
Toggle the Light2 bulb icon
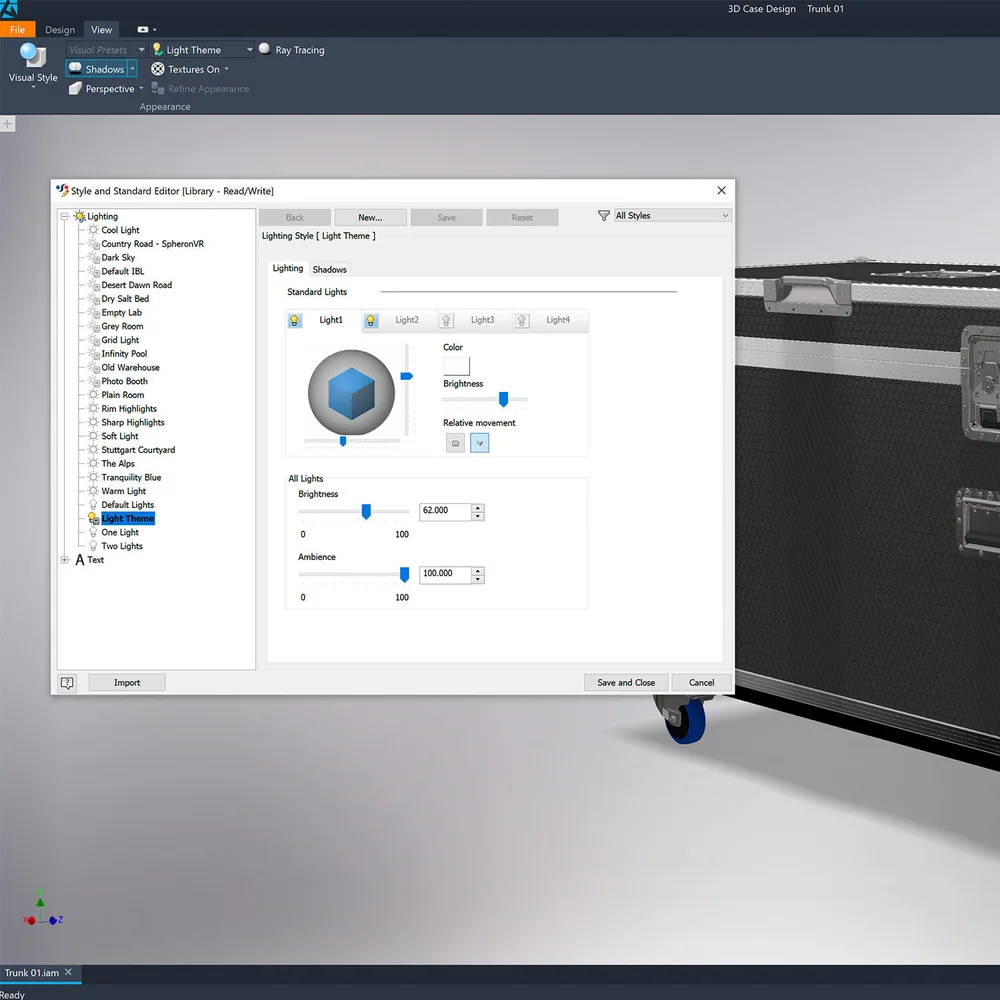(371, 320)
